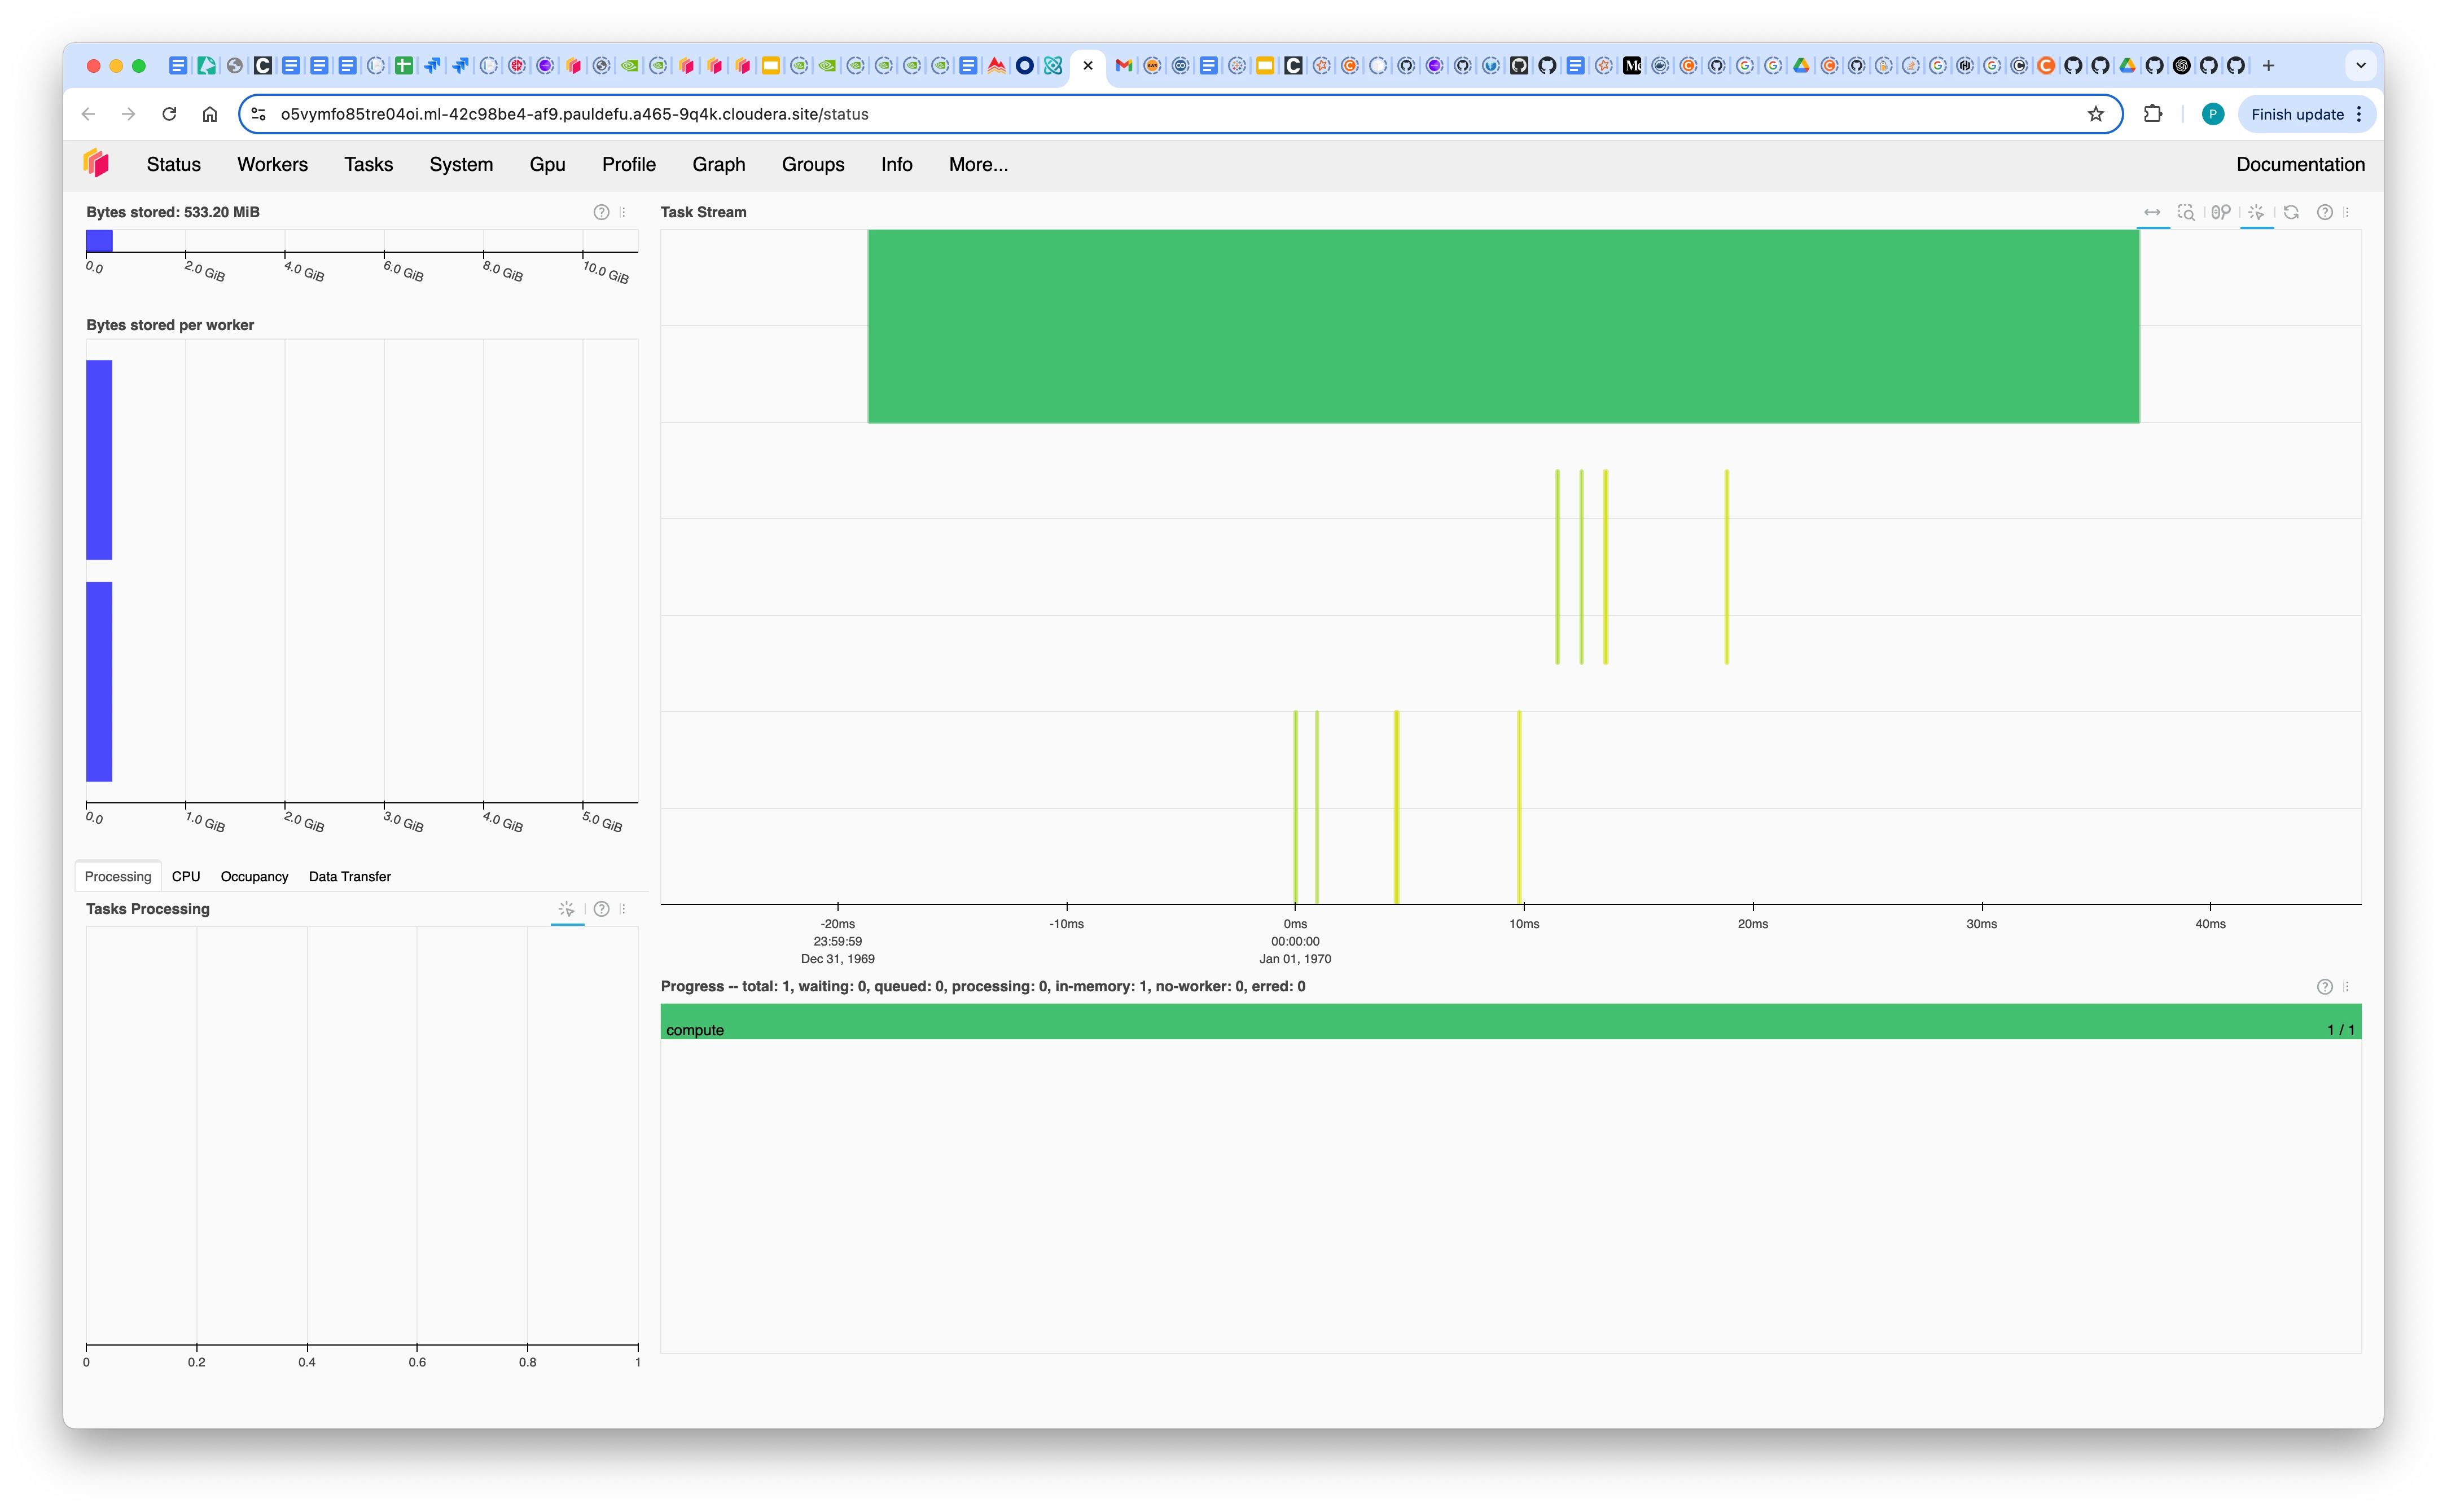Open the Profile page
This screenshot has width=2447, height=1512.
pyautogui.click(x=629, y=164)
